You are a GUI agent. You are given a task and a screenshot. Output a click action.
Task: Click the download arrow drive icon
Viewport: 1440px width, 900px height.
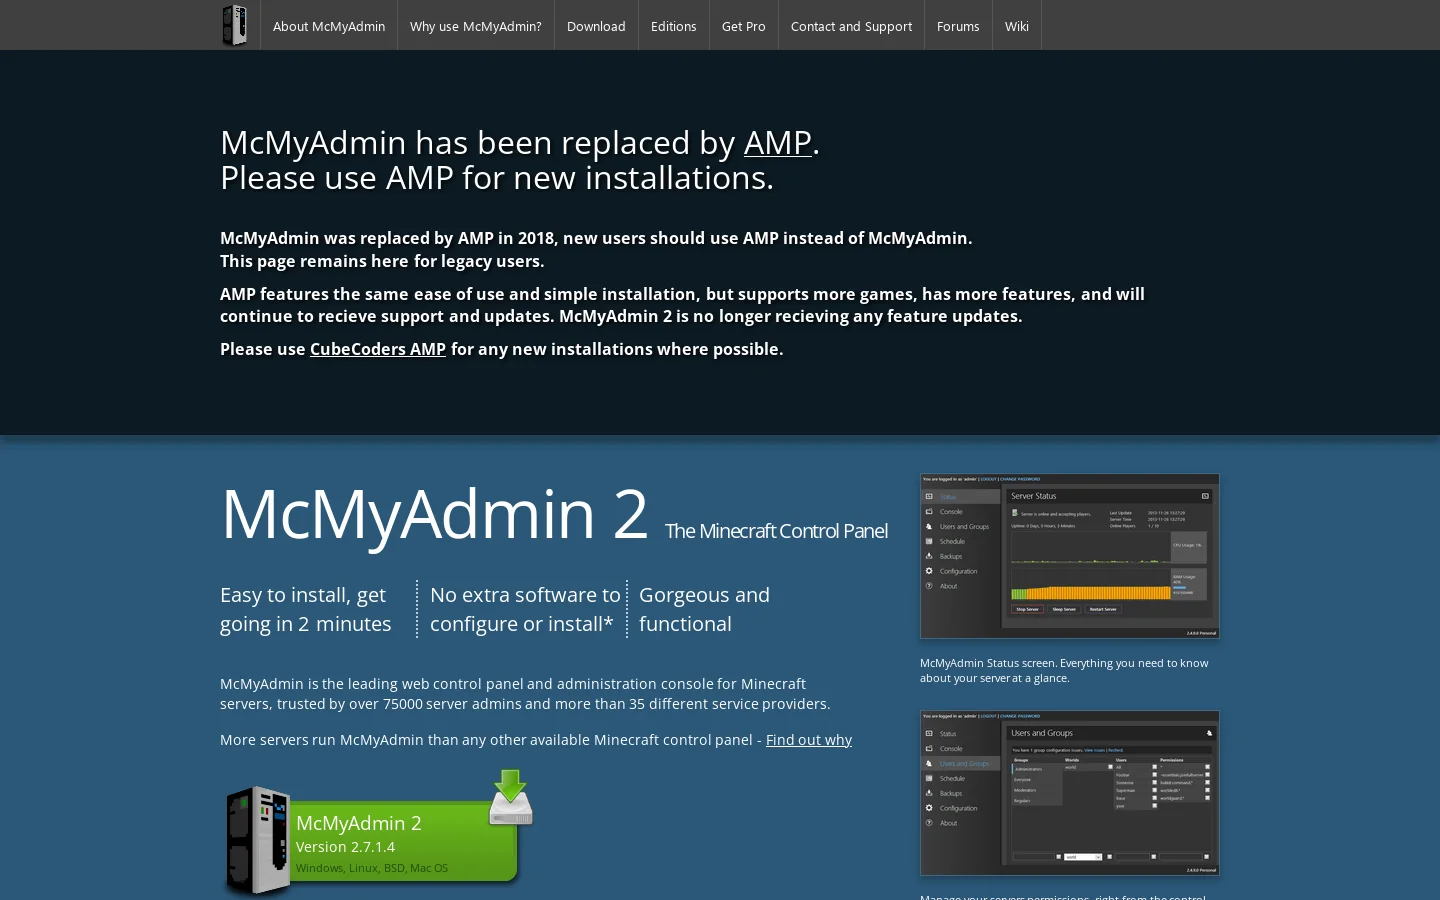[x=511, y=797]
